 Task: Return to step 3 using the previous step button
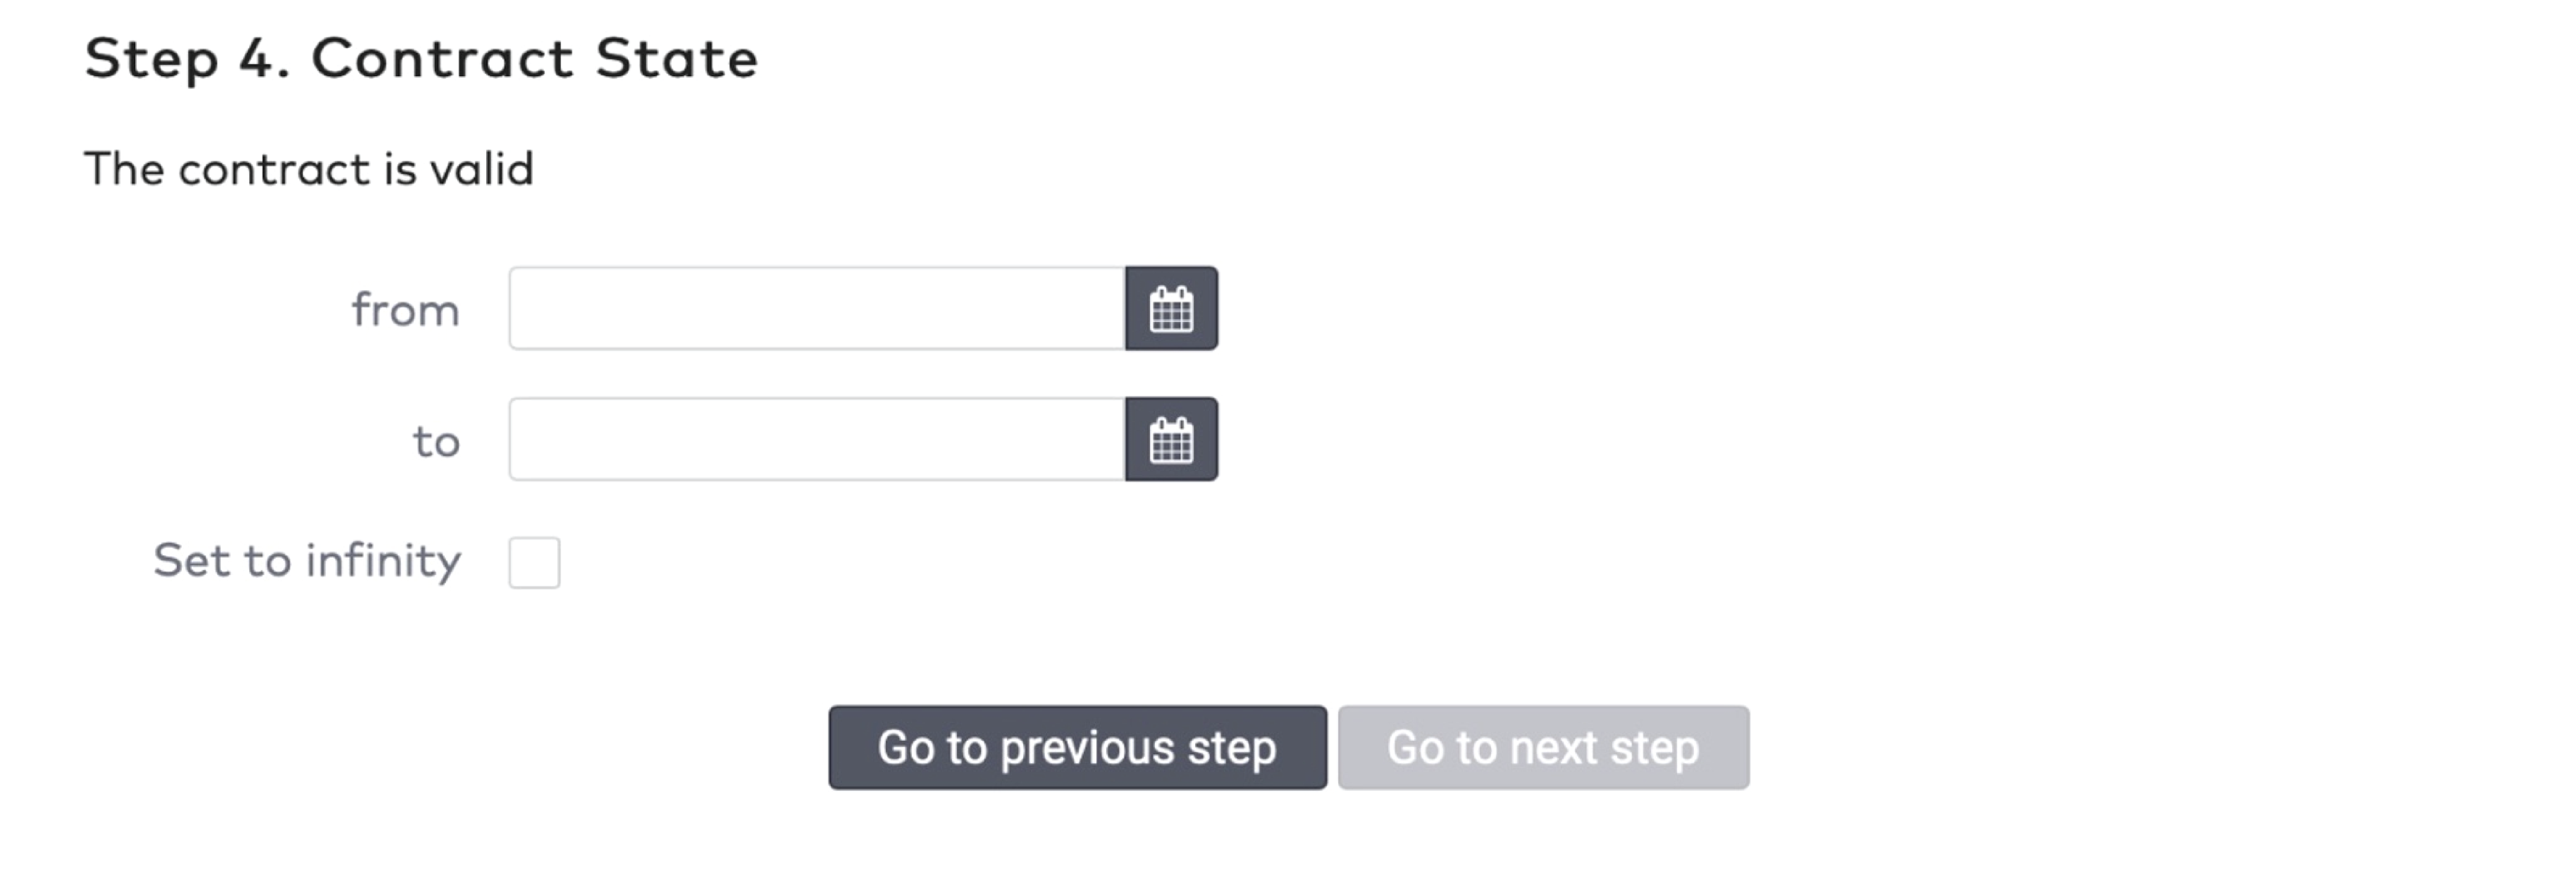(1077, 748)
